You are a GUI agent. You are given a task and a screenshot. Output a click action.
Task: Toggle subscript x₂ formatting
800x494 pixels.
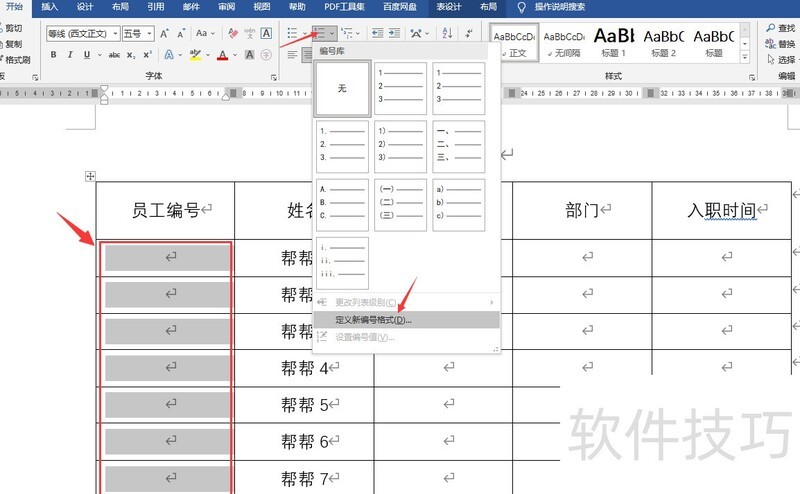(x=131, y=55)
